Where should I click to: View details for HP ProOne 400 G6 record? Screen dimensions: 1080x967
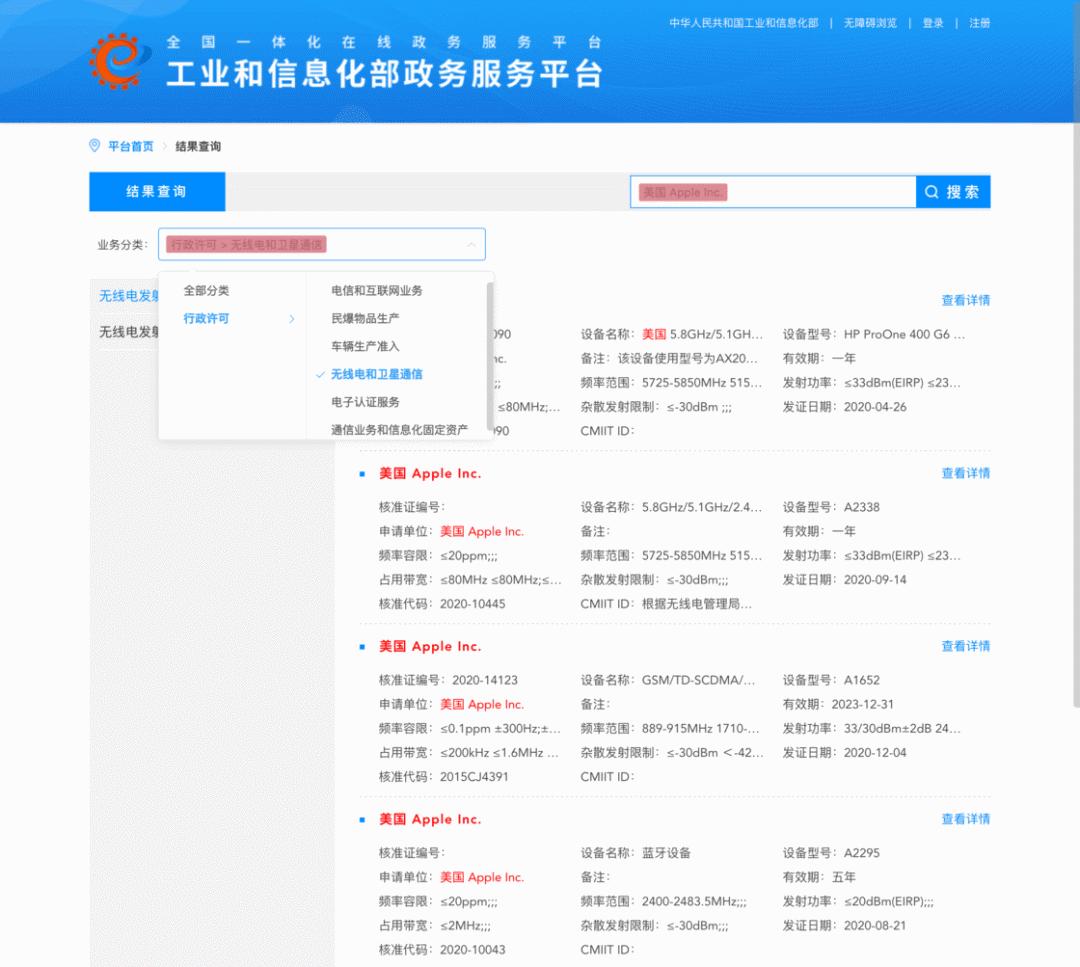(x=966, y=300)
